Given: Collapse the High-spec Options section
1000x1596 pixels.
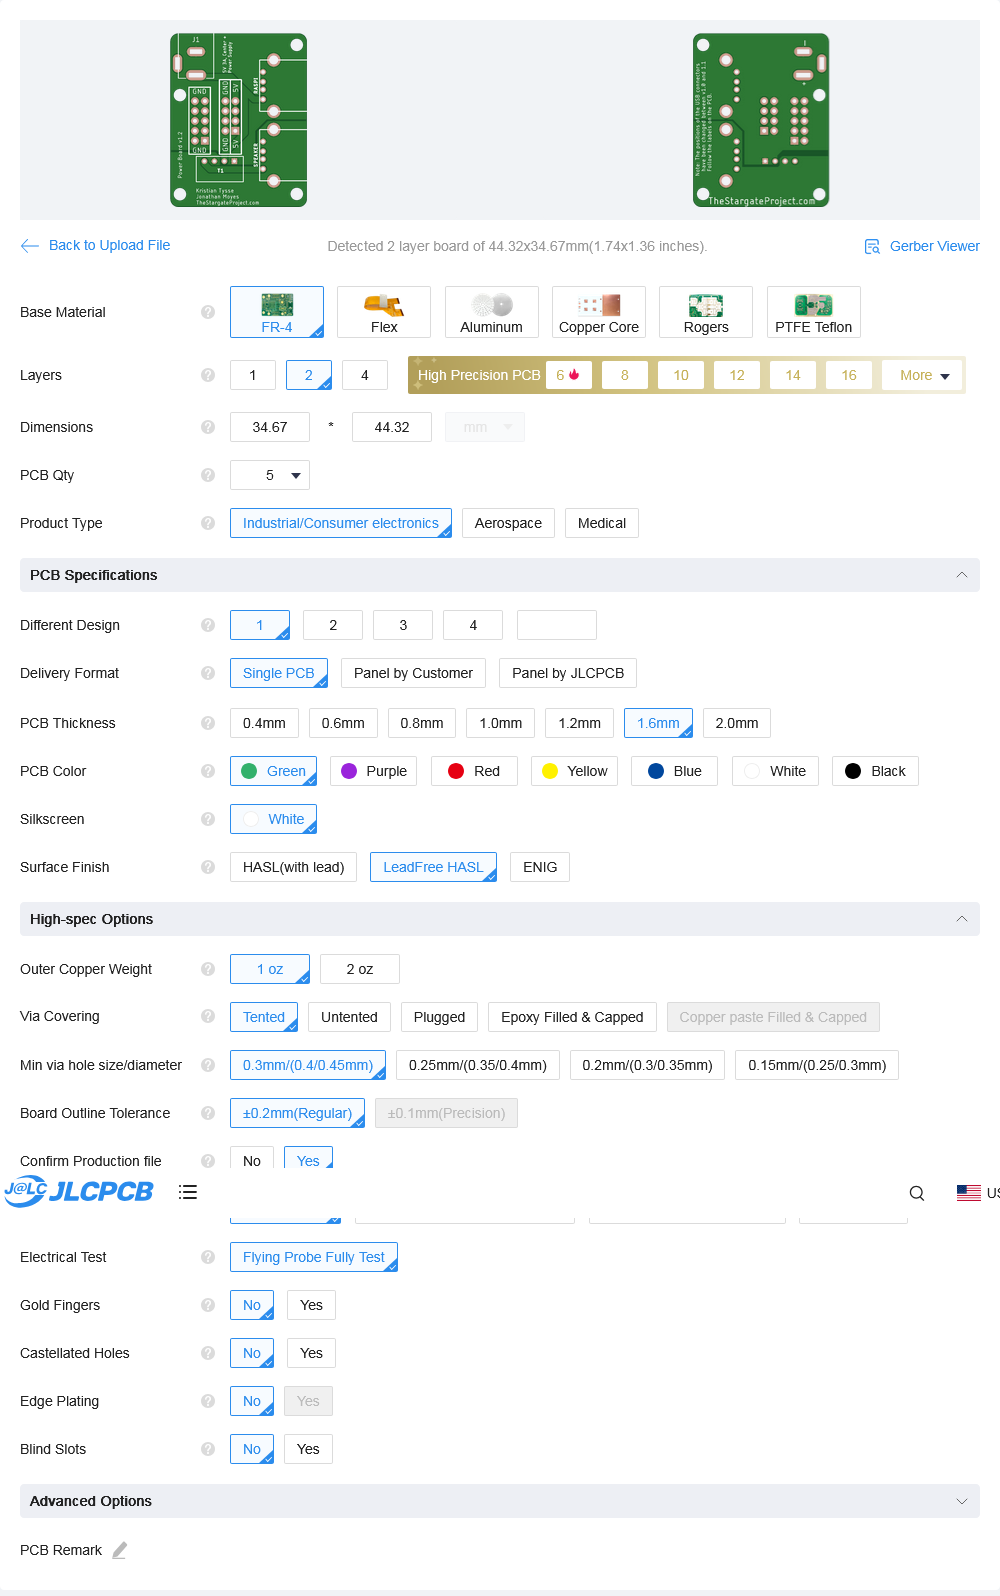Looking at the screenshot, I should pyautogui.click(x=961, y=919).
